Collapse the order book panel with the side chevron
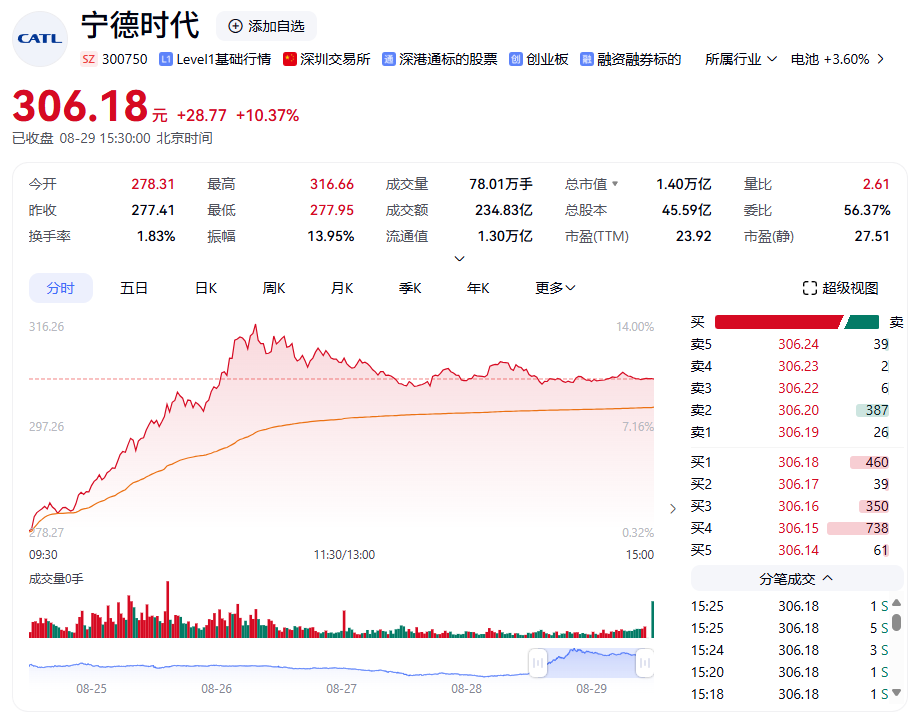The height and width of the screenshot is (717, 917). (x=673, y=508)
